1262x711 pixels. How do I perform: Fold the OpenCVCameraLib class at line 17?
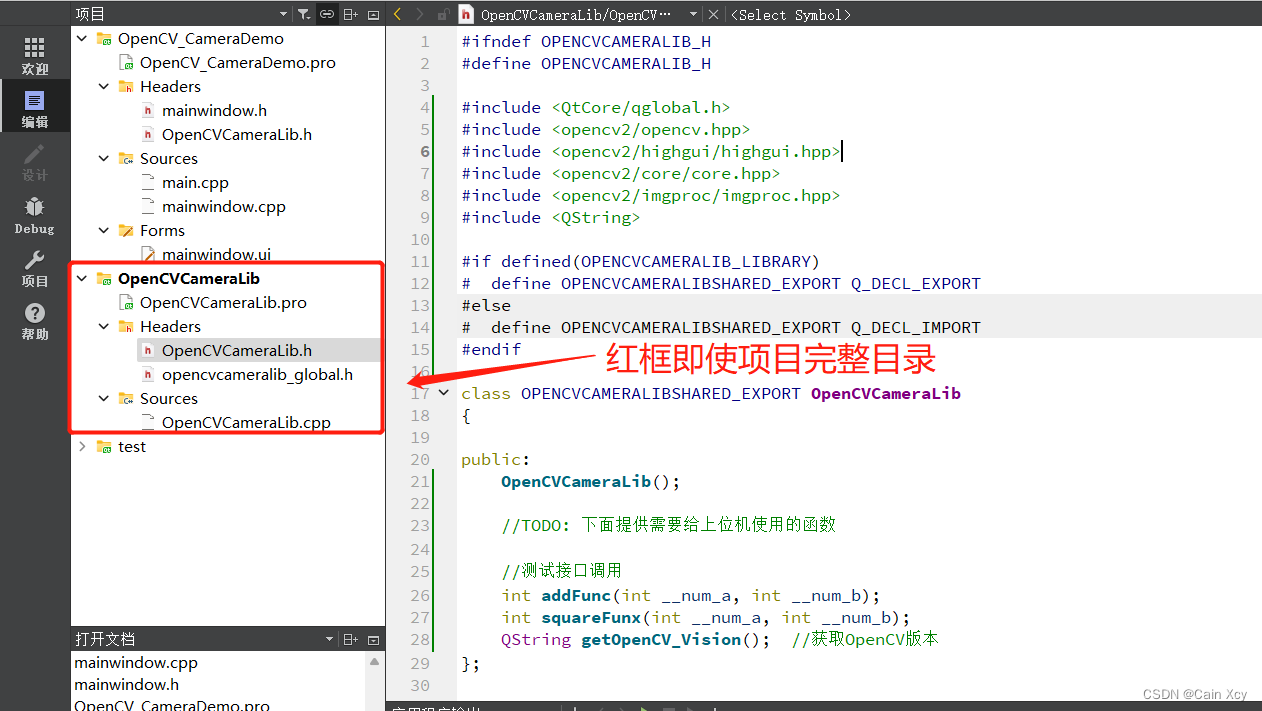click(444, 393)
